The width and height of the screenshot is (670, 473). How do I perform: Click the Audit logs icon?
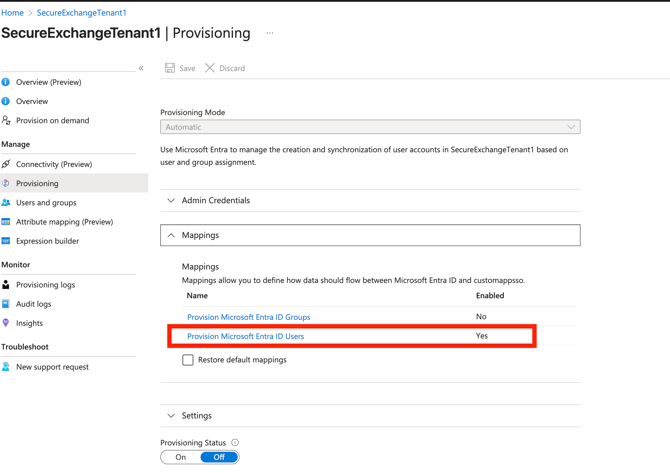click(6, 304)
